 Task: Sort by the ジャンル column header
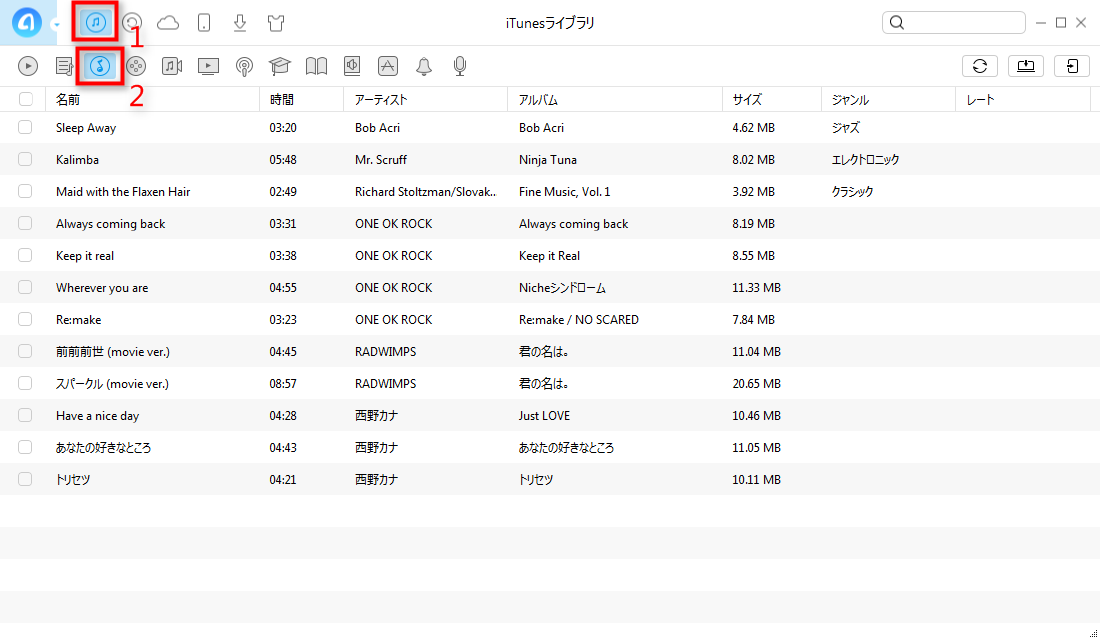pyautogui.click(x=888, y=100)
